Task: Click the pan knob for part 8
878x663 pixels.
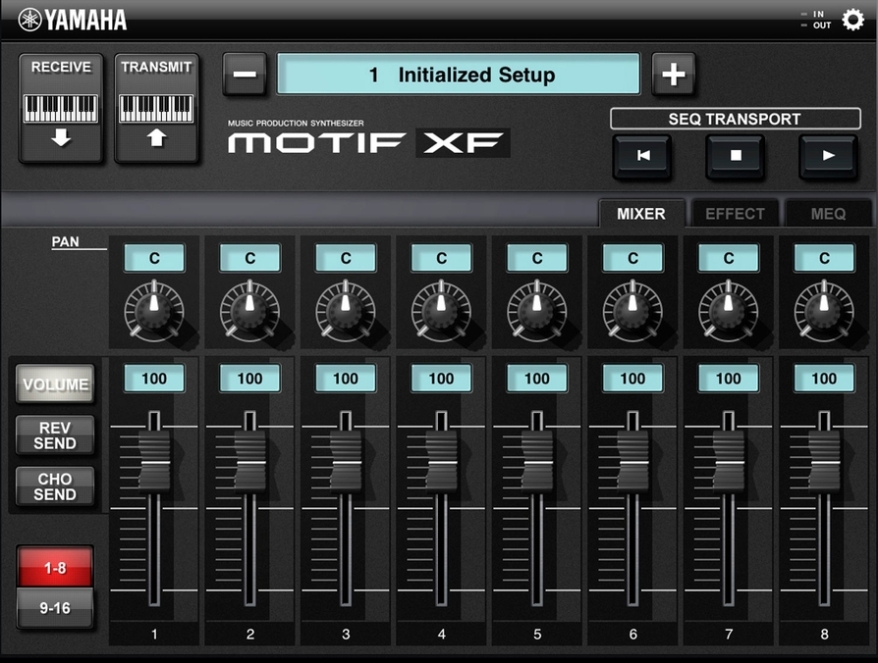Action: [824, 311]
